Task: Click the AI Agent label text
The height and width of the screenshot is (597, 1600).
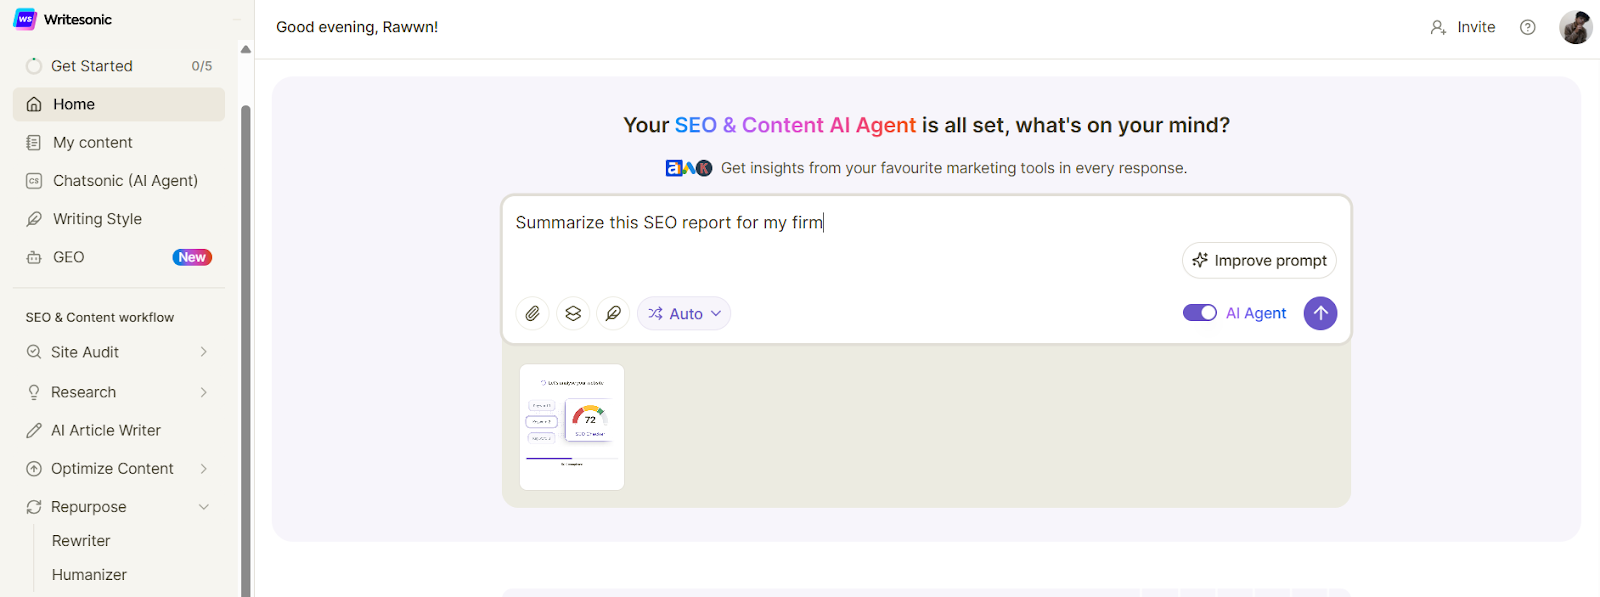Action: pos(1256,313)
